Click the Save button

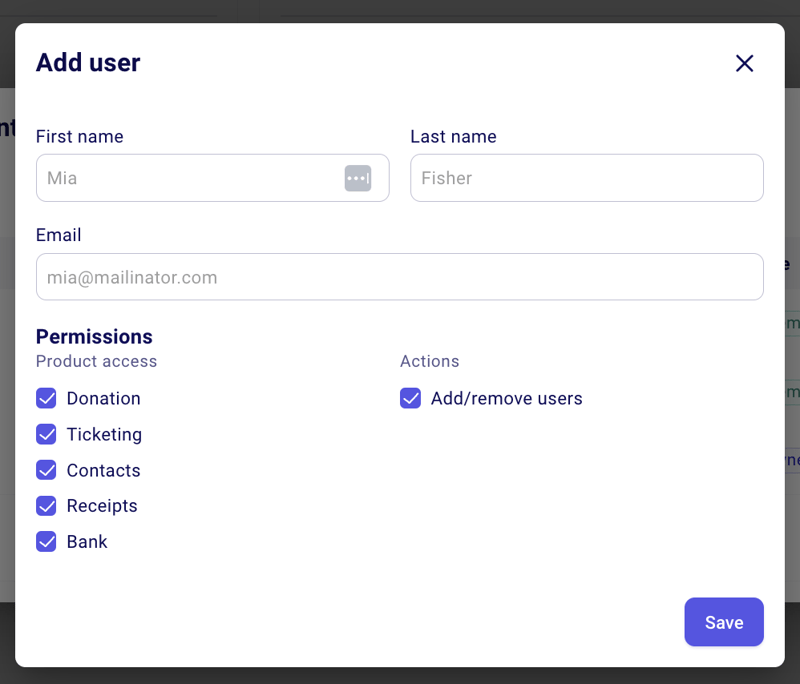(724, 622)
